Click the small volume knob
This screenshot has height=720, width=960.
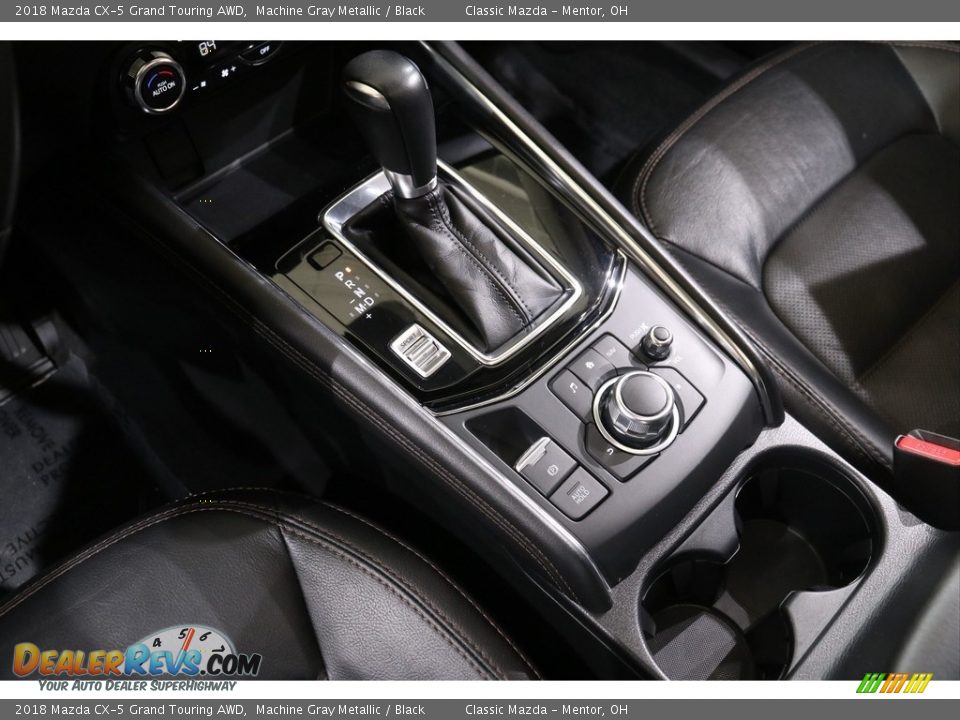click(x=656, y=340)
